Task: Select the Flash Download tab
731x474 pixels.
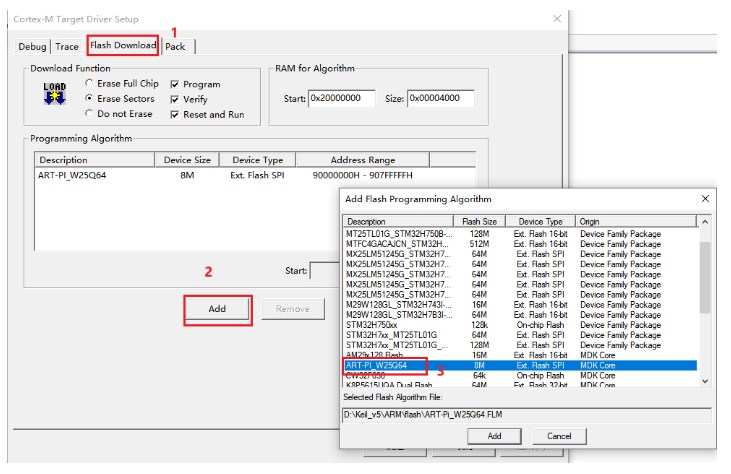Action: (x=123, y=45)
